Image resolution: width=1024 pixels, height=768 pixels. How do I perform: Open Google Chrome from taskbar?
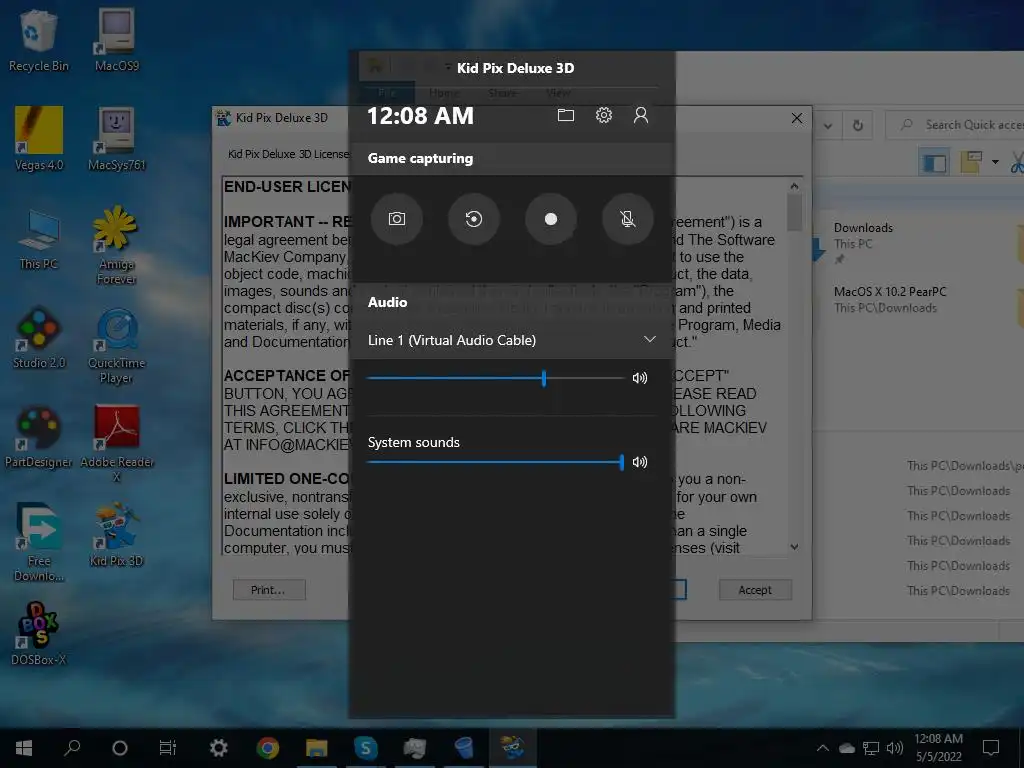click(x=267, y=748)
